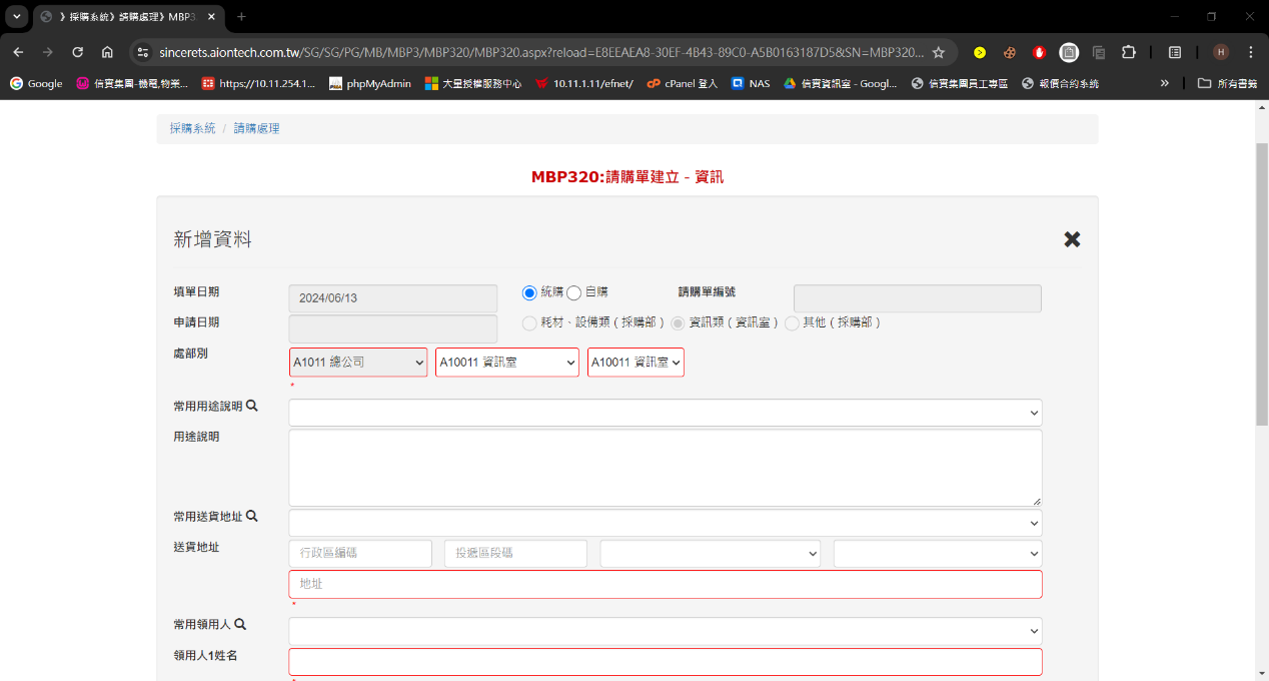Open the cPanel 登入 bookmark
The width and height of the screenshot is (1269, 681).
pos(682,83)
